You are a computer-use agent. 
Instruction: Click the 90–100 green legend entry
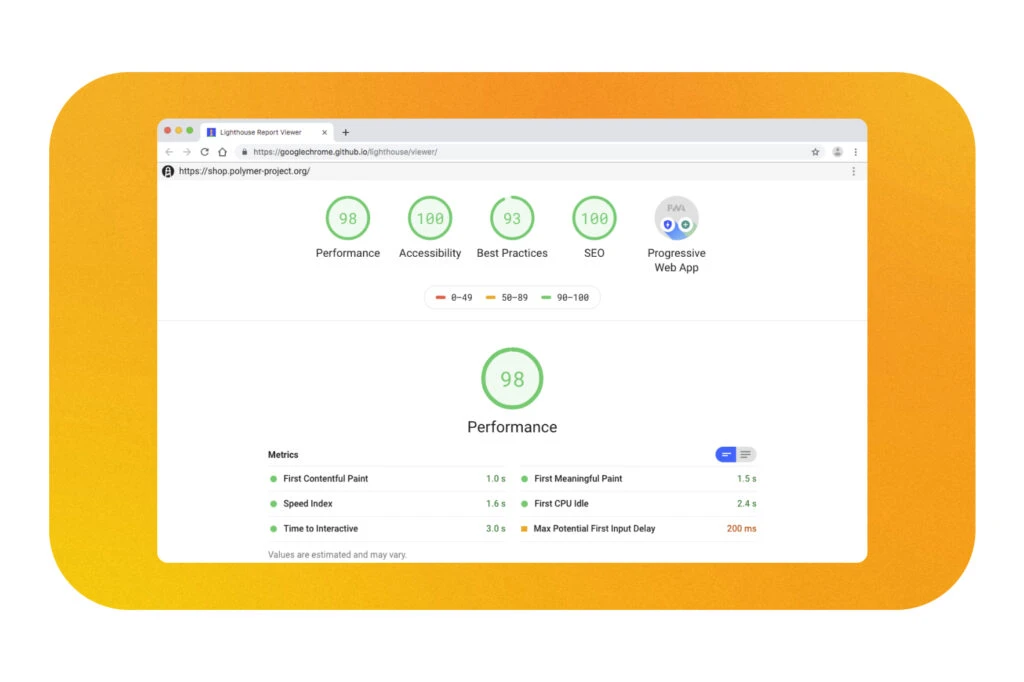(x=565, y=298)
